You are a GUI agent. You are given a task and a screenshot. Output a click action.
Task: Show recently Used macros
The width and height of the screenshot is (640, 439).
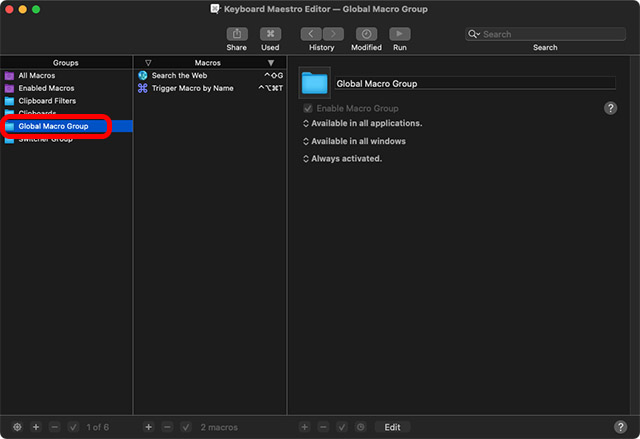click(270, 34)
